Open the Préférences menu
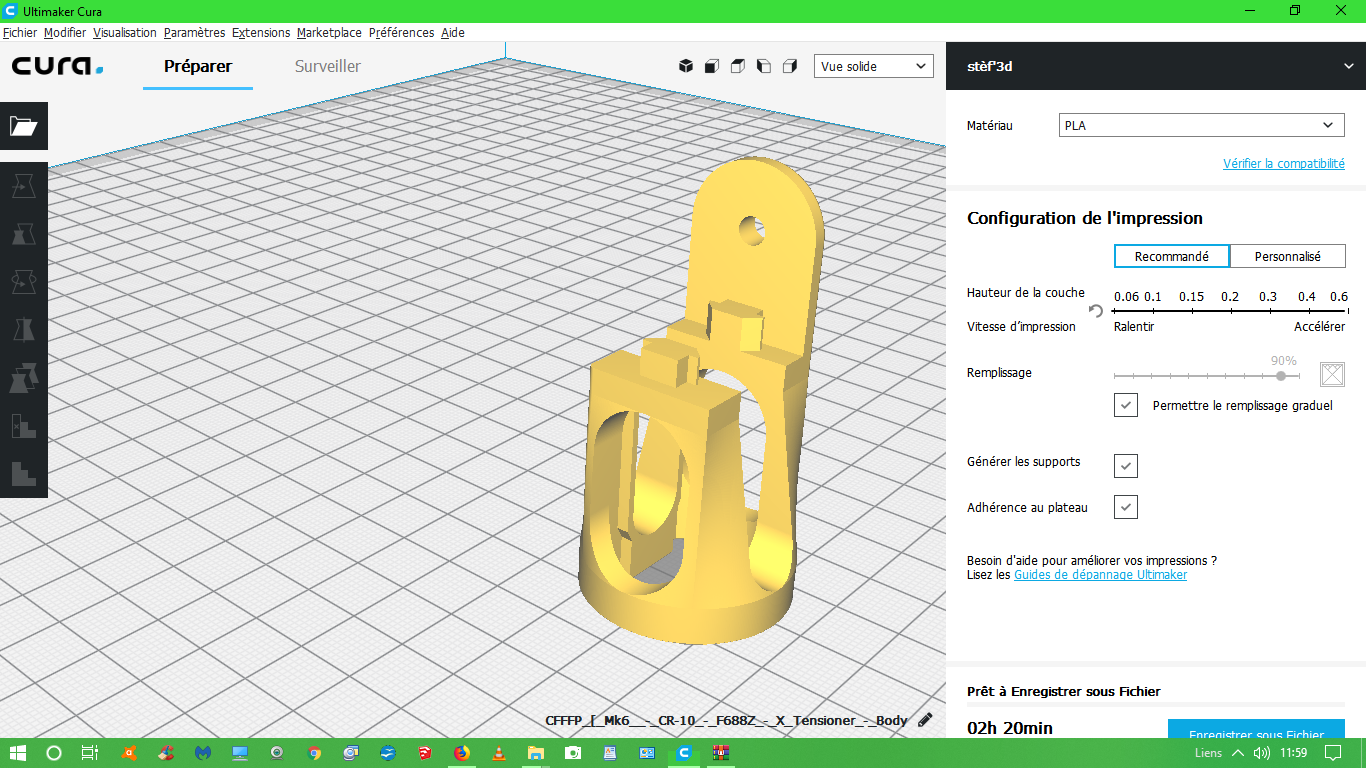 [402, 33]
